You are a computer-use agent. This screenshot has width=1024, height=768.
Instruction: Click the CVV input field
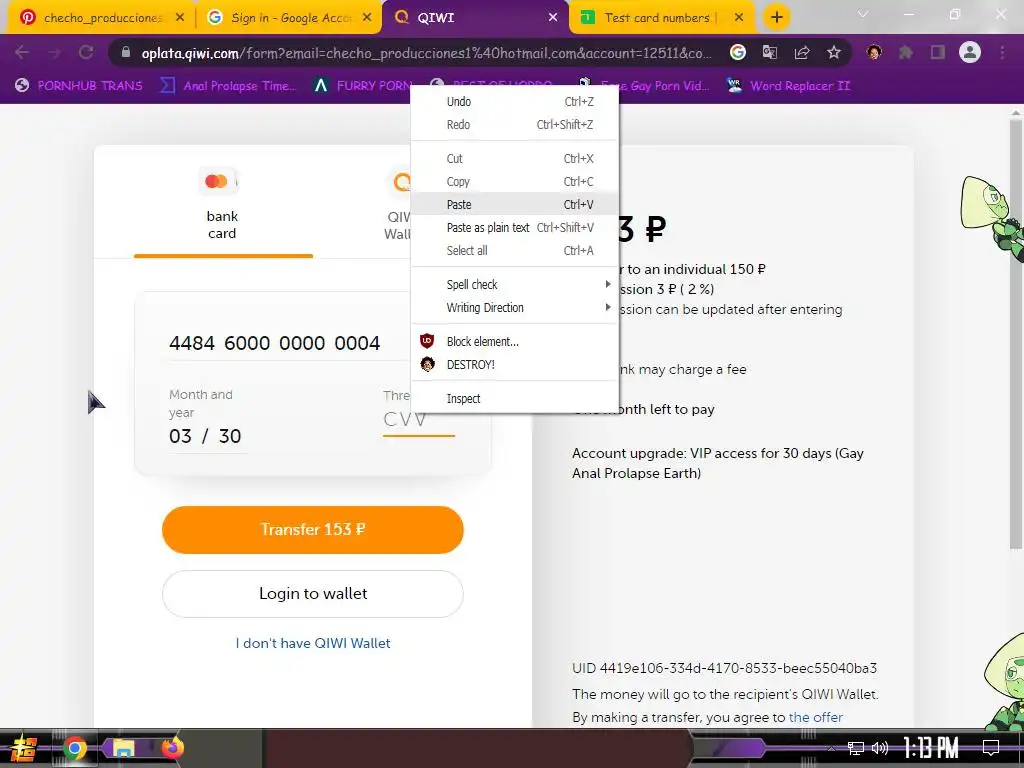point(419,419)
